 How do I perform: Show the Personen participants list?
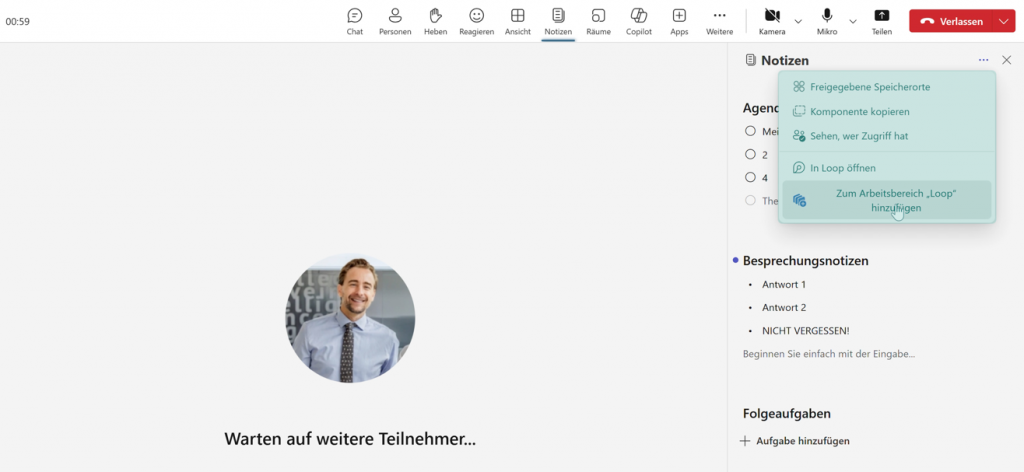click(x=395, y=22)
